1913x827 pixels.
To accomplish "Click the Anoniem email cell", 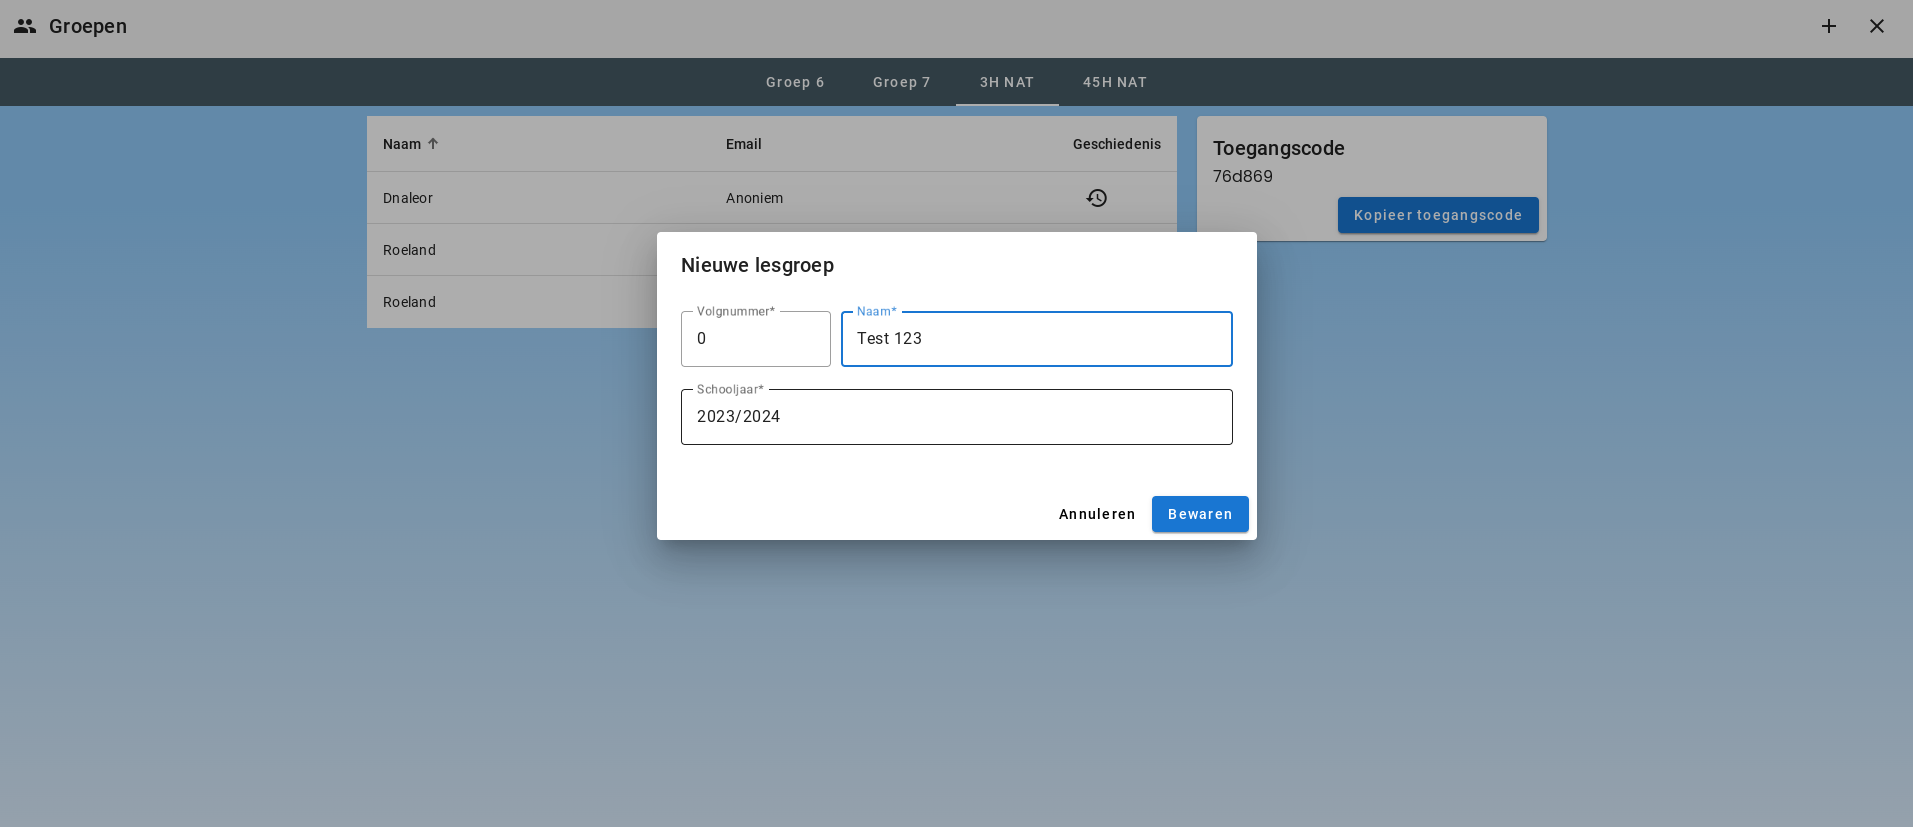I will click(x=754, y=198).
